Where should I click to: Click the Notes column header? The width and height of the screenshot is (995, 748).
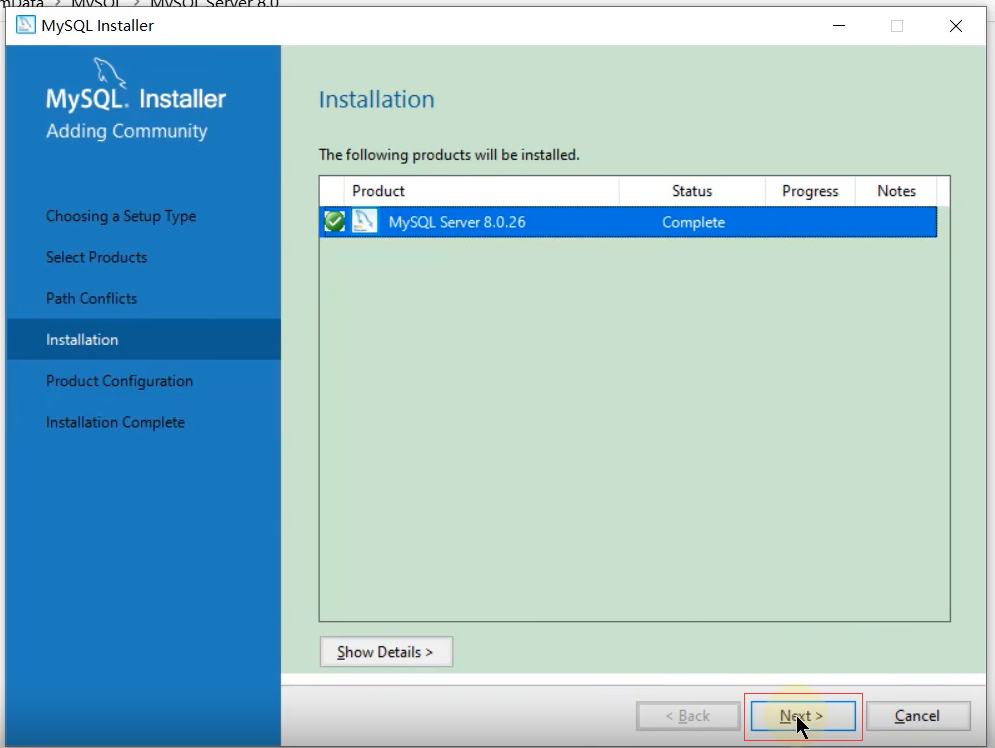click(896, 191)
